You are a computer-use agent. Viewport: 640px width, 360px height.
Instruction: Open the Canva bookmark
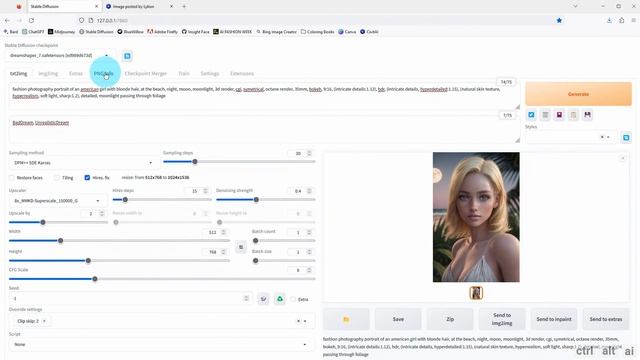[347, 31]
